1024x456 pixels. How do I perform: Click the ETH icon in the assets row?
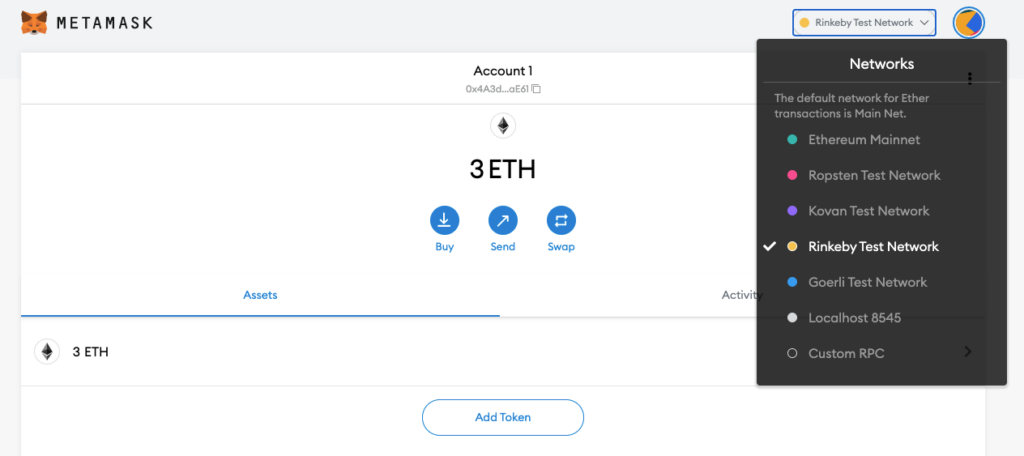(x=47, y=352)
